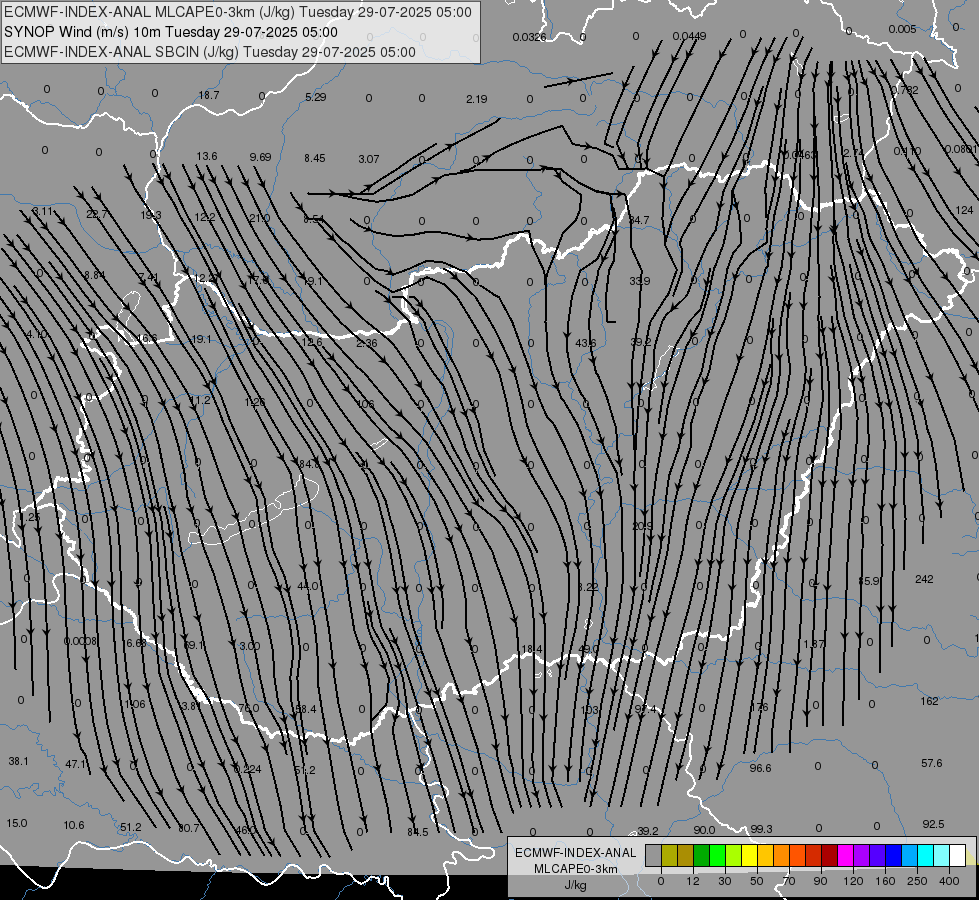The height and width of the screenshot is (900, 979).
Task: Click the MLCAPE0-3km title line at top
Action: 238,12
